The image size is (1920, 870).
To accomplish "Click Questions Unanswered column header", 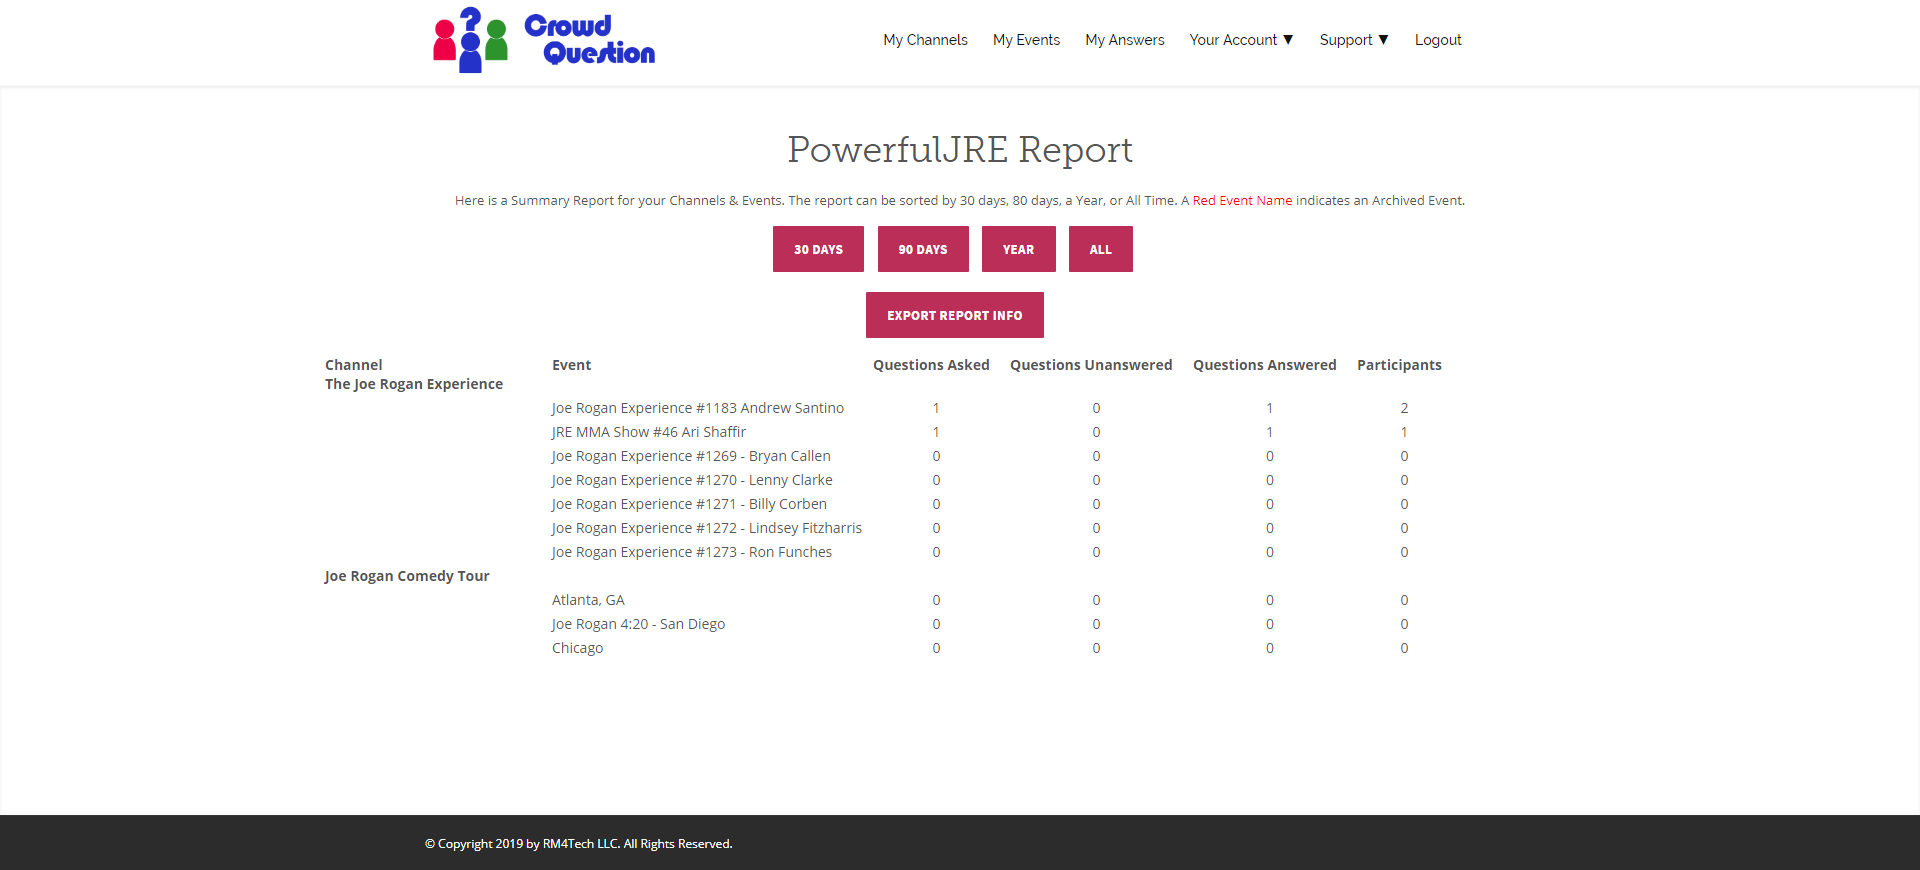I will coord(1091,365).
